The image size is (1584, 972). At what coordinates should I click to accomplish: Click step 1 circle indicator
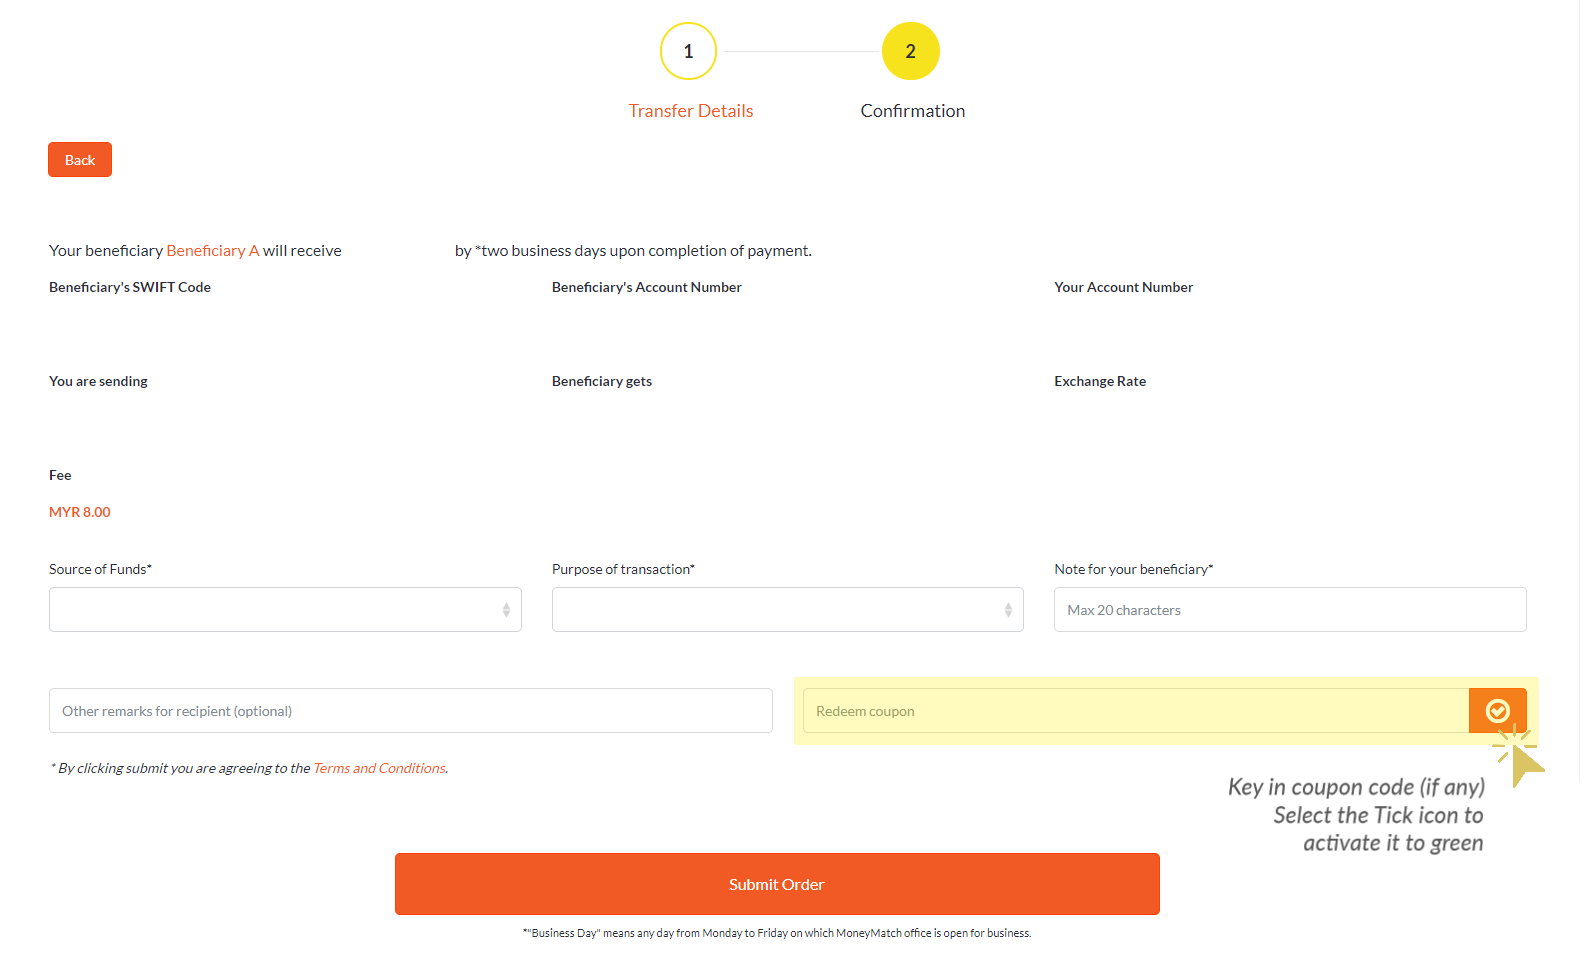point(688,51)
